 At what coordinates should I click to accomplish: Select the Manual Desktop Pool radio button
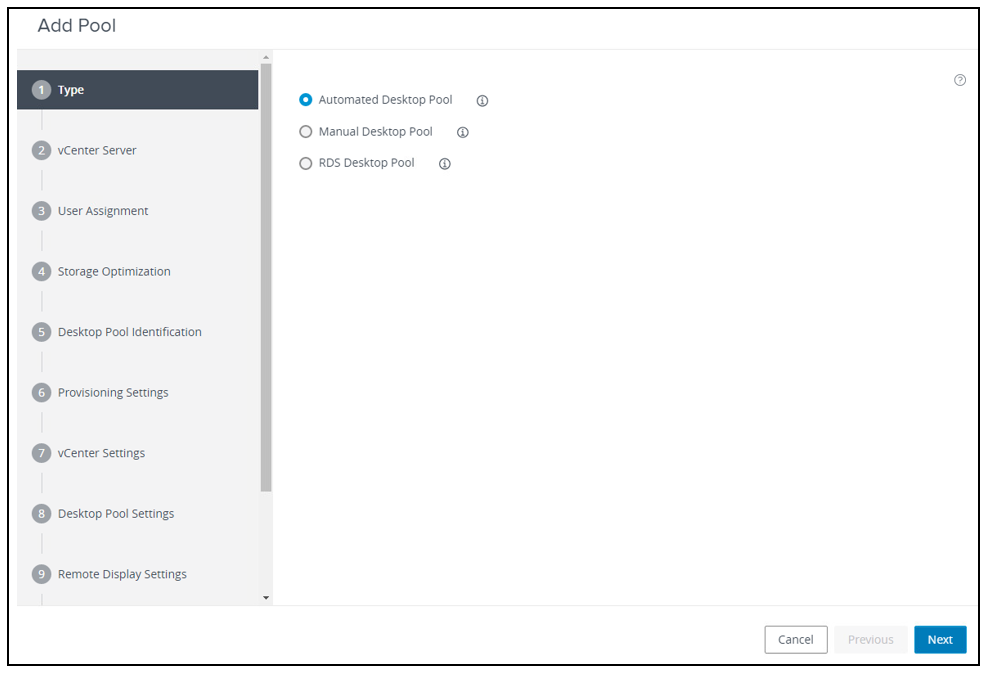(305, 131)
